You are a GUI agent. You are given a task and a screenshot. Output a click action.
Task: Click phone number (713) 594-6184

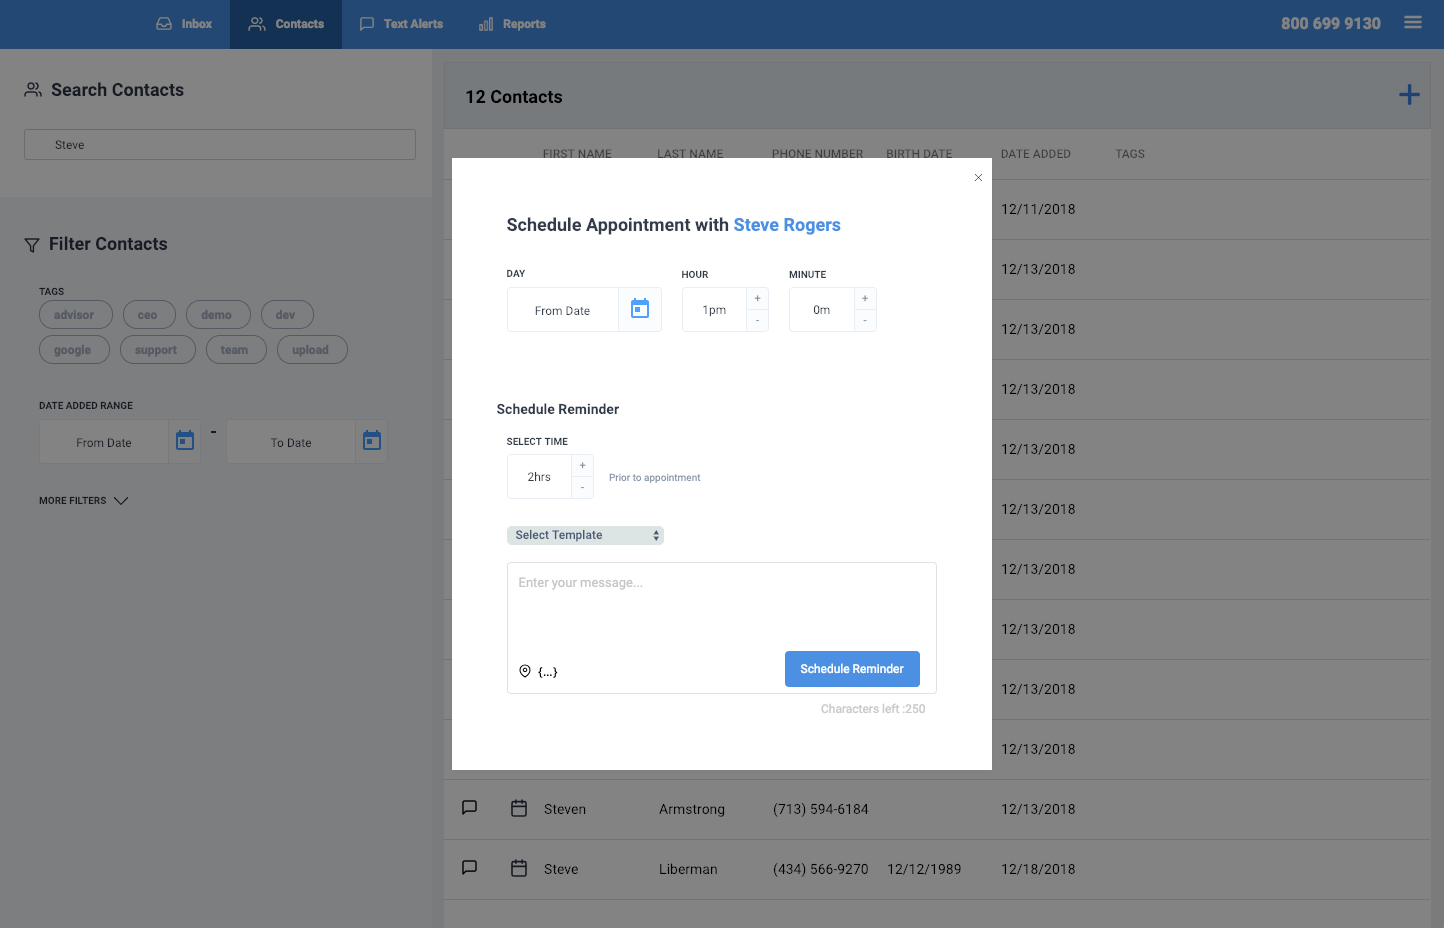(821, 809)
